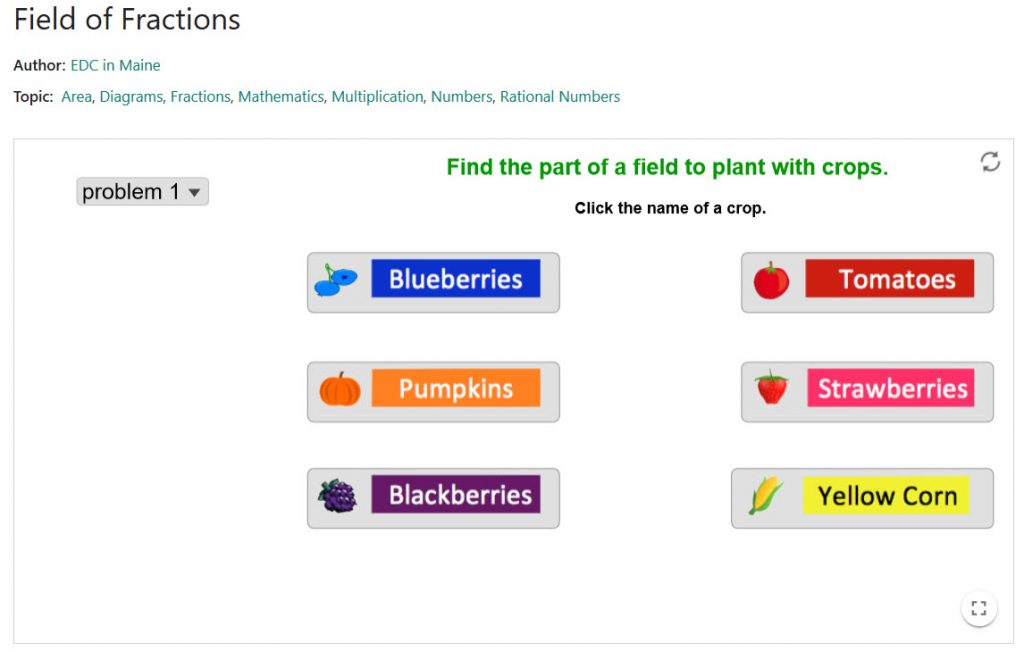Pick the Yellow Corn crop label

(886, 496)
